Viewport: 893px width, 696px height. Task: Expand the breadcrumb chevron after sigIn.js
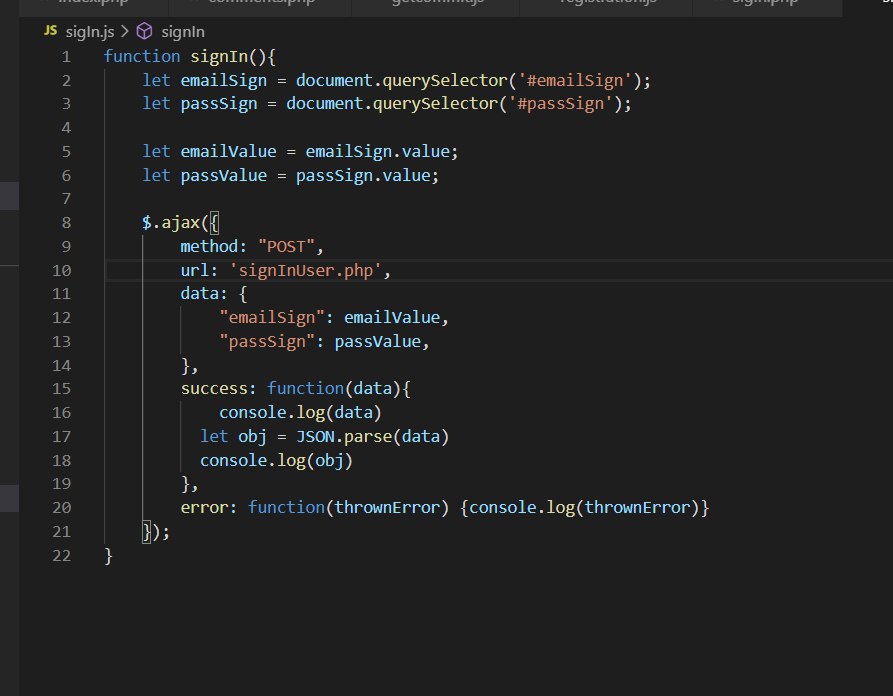pyautogui.click(x=125, y=31)
